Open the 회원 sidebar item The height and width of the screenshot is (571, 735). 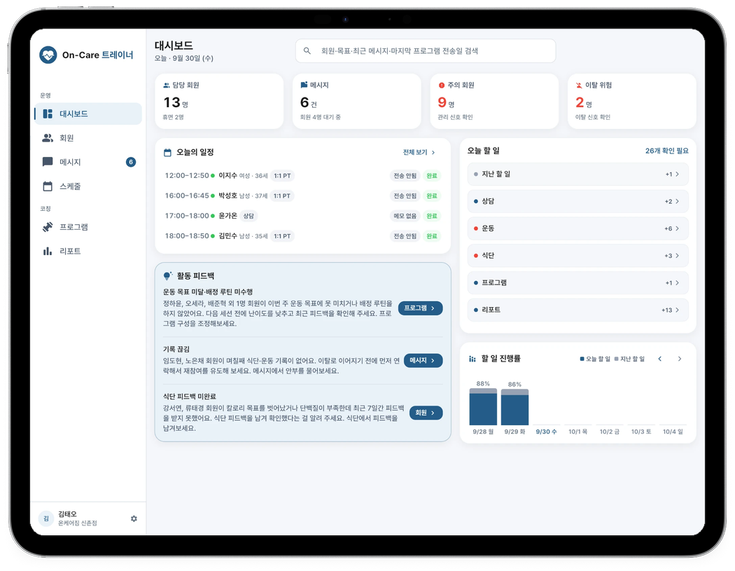[x=88, y=138]
